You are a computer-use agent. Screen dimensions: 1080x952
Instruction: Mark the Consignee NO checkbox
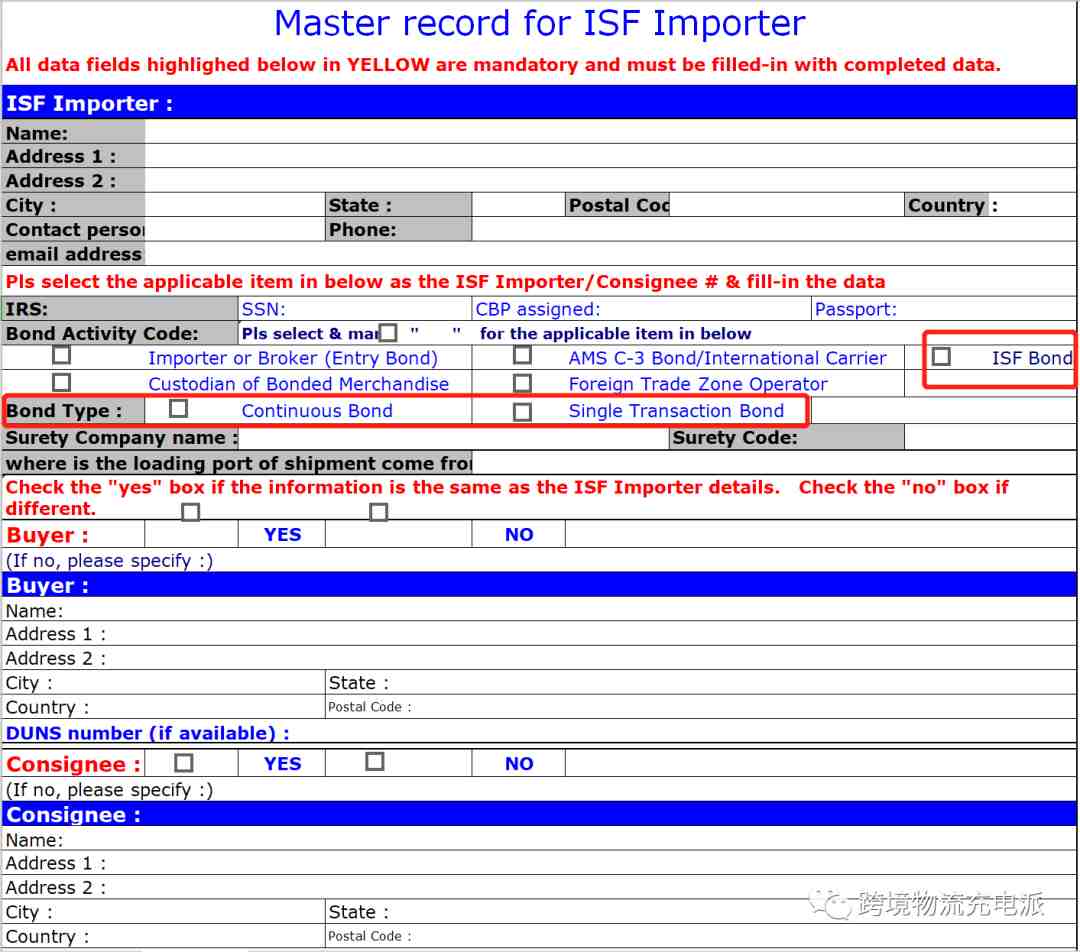(x=374, y=762)
